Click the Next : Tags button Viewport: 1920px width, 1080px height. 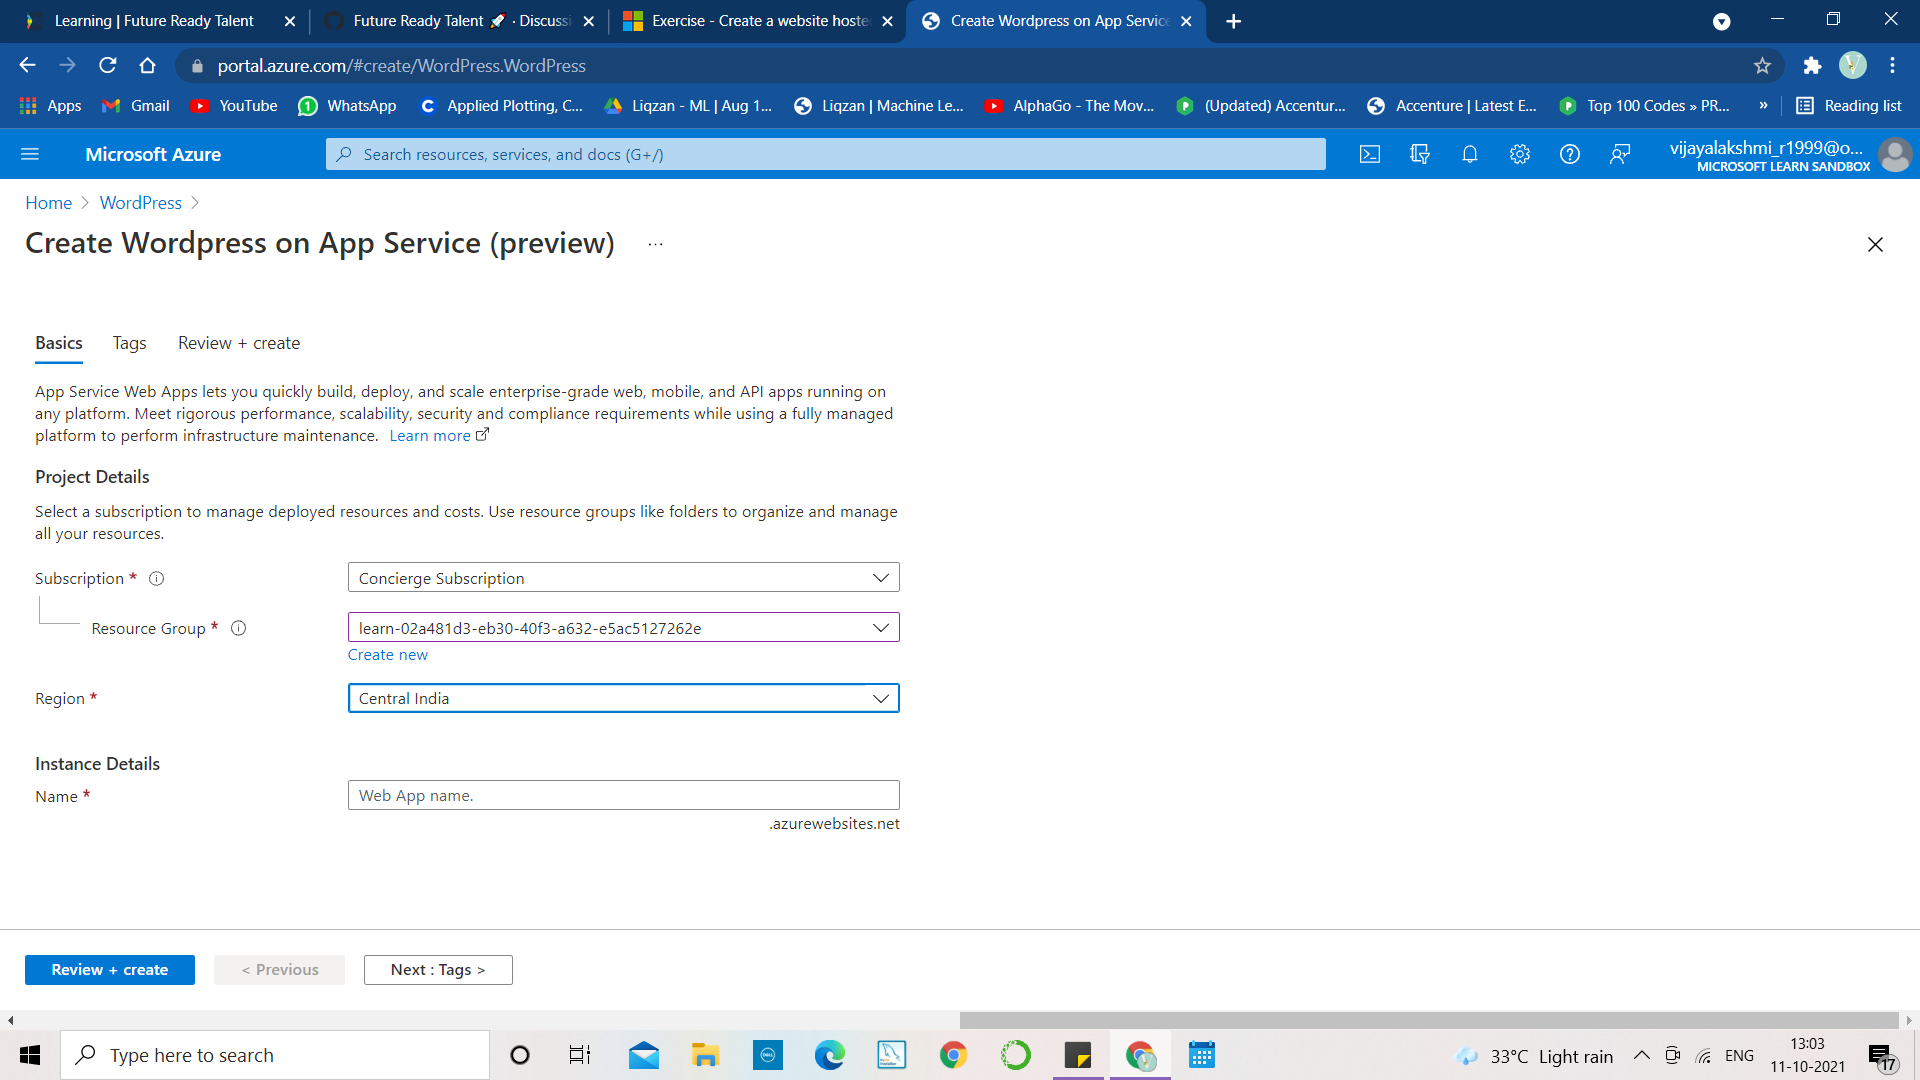click(438, 970)
